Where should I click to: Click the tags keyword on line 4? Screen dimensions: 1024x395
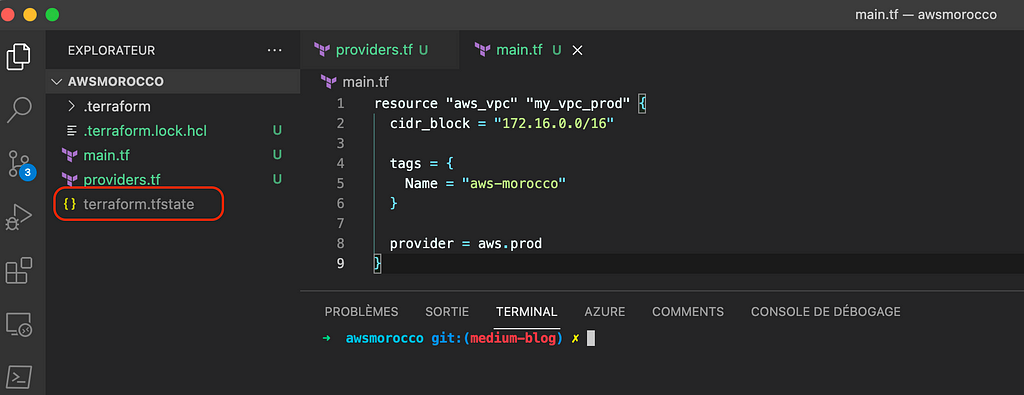(406, 163)
